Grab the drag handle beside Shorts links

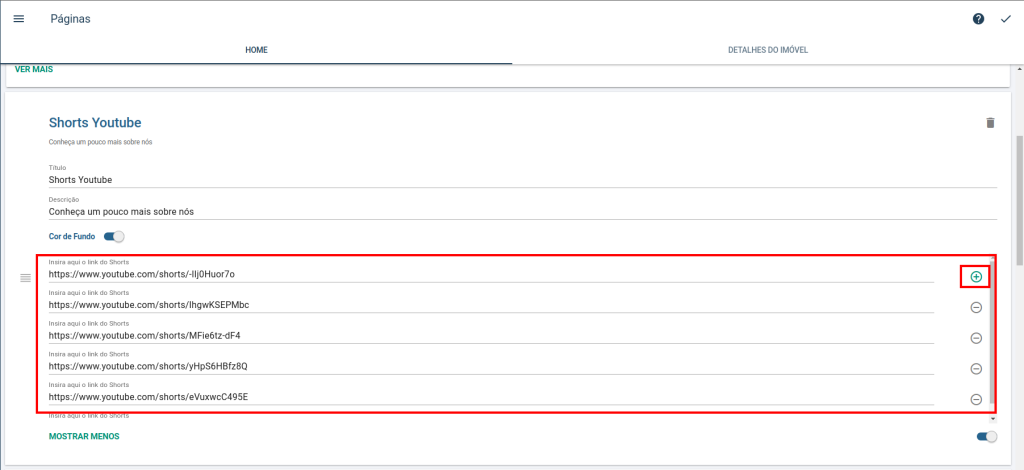[26, 277]
